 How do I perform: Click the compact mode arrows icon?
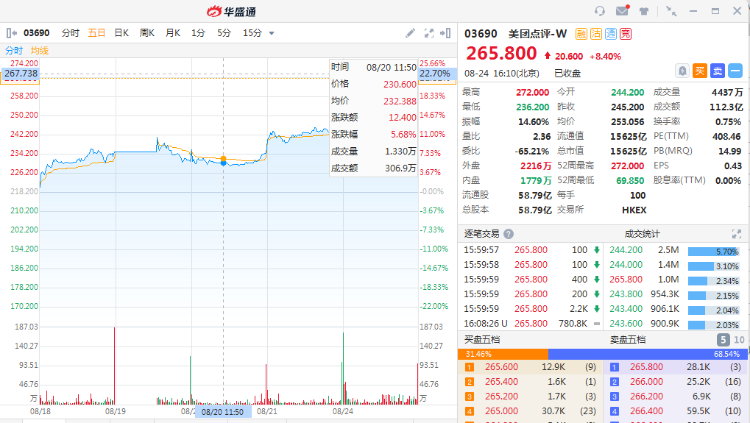tap(672, 11)
